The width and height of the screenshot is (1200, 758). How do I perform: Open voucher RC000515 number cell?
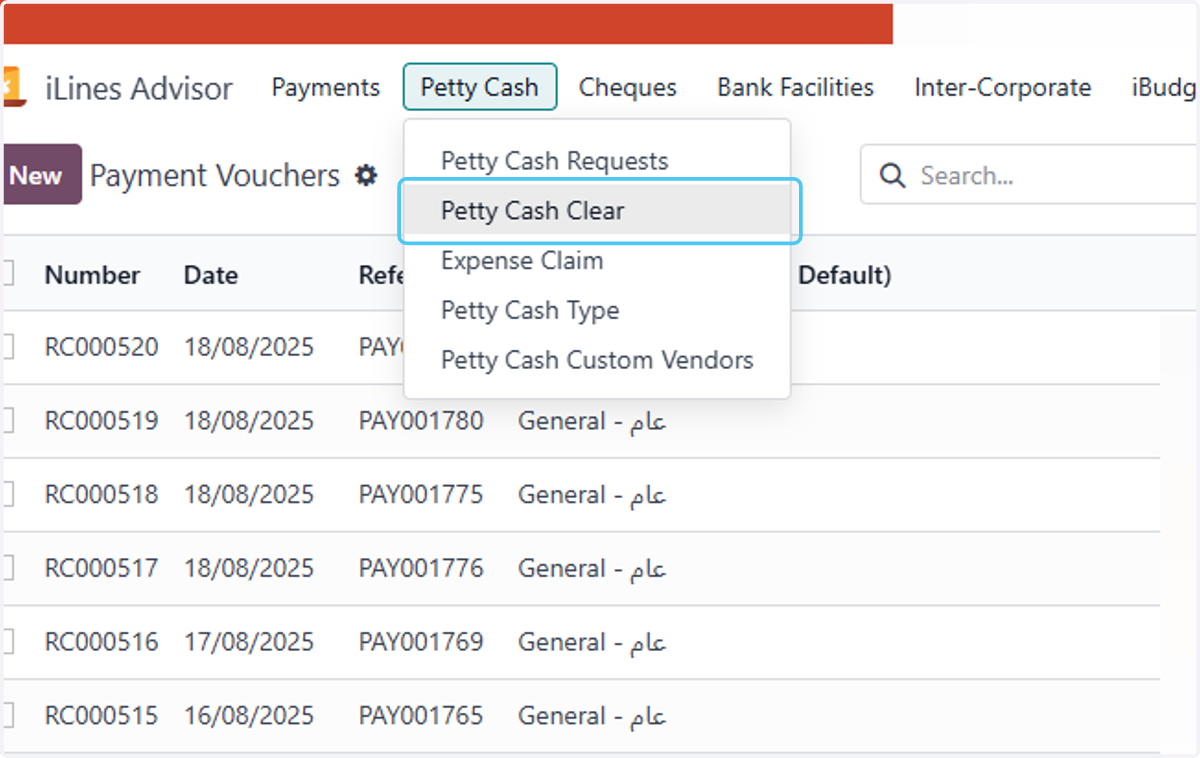[102, 716]
